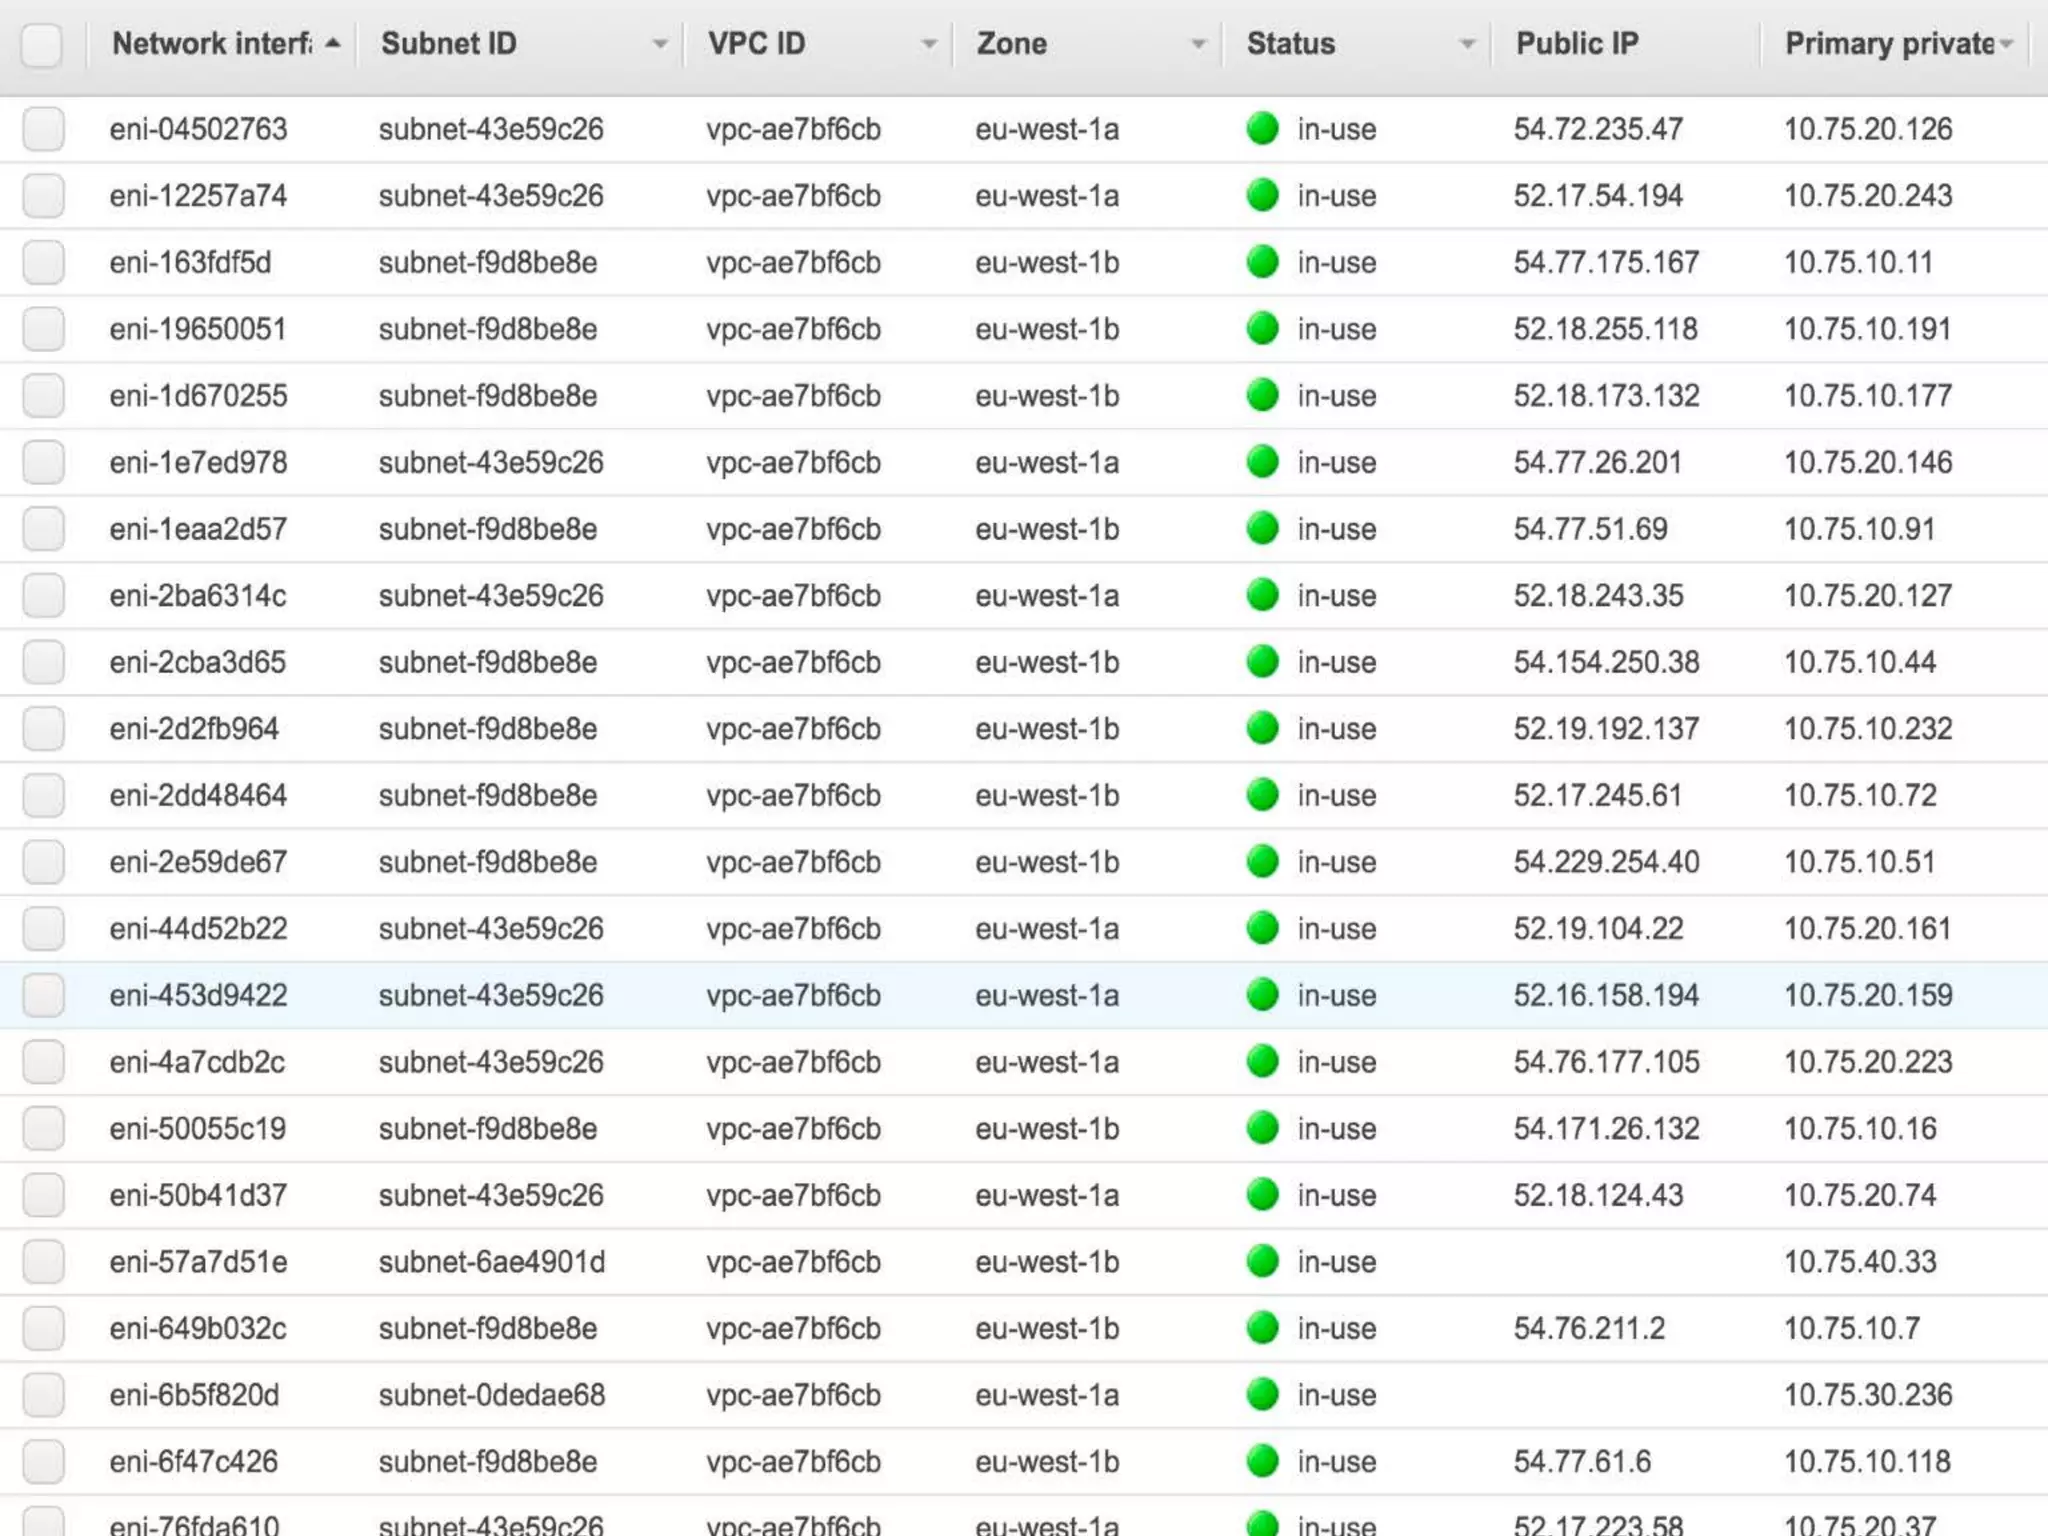Click subnet-6ae4901d subnet ID text
Viewport: 2048px width, 1536px height.
click(x=491, y=1262)
